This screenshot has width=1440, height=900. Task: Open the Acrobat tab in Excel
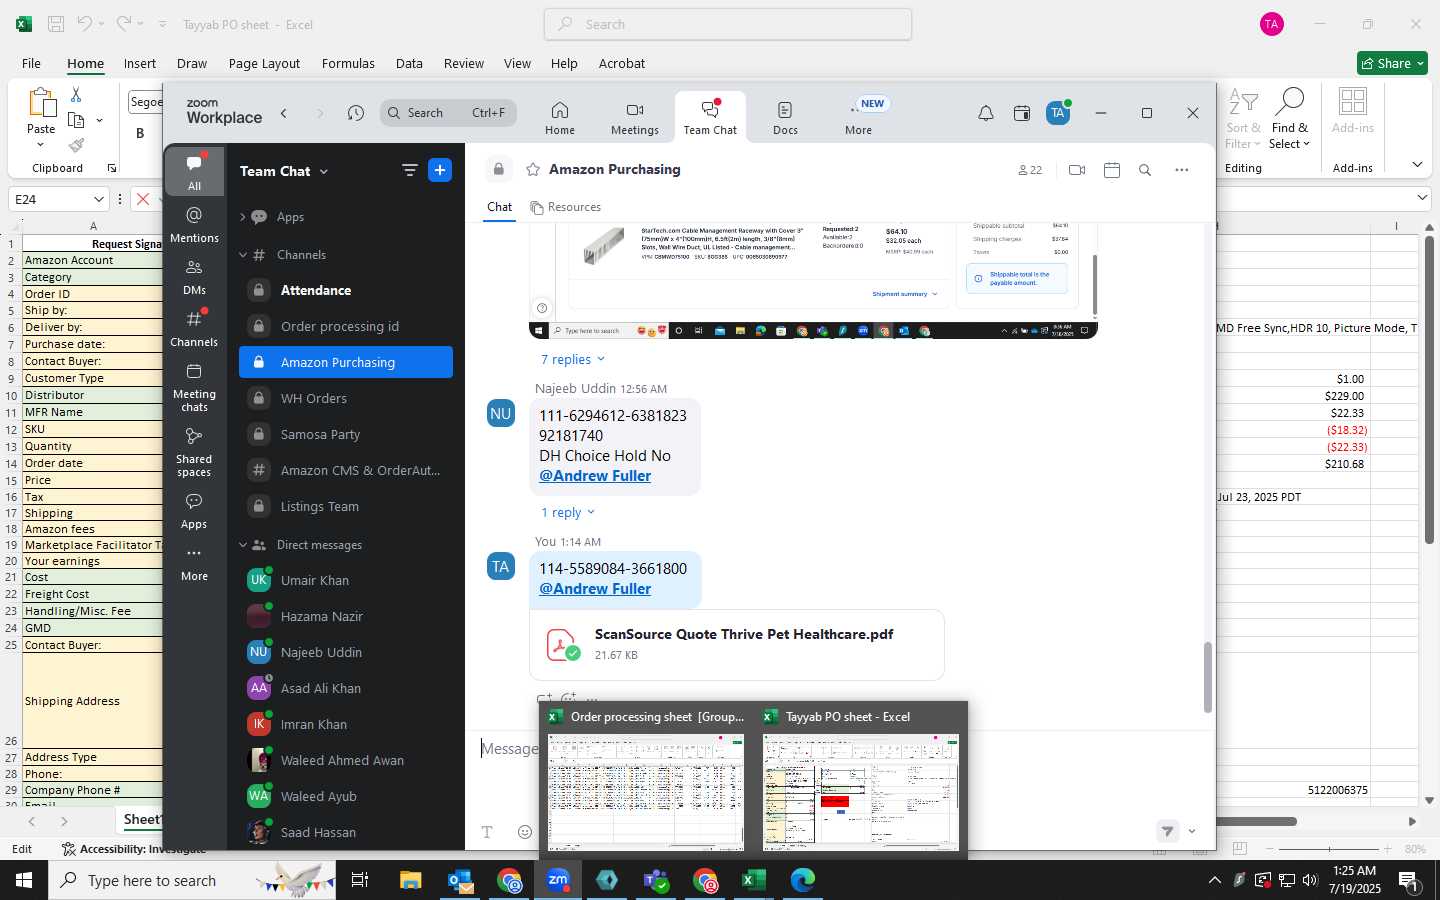622,63
